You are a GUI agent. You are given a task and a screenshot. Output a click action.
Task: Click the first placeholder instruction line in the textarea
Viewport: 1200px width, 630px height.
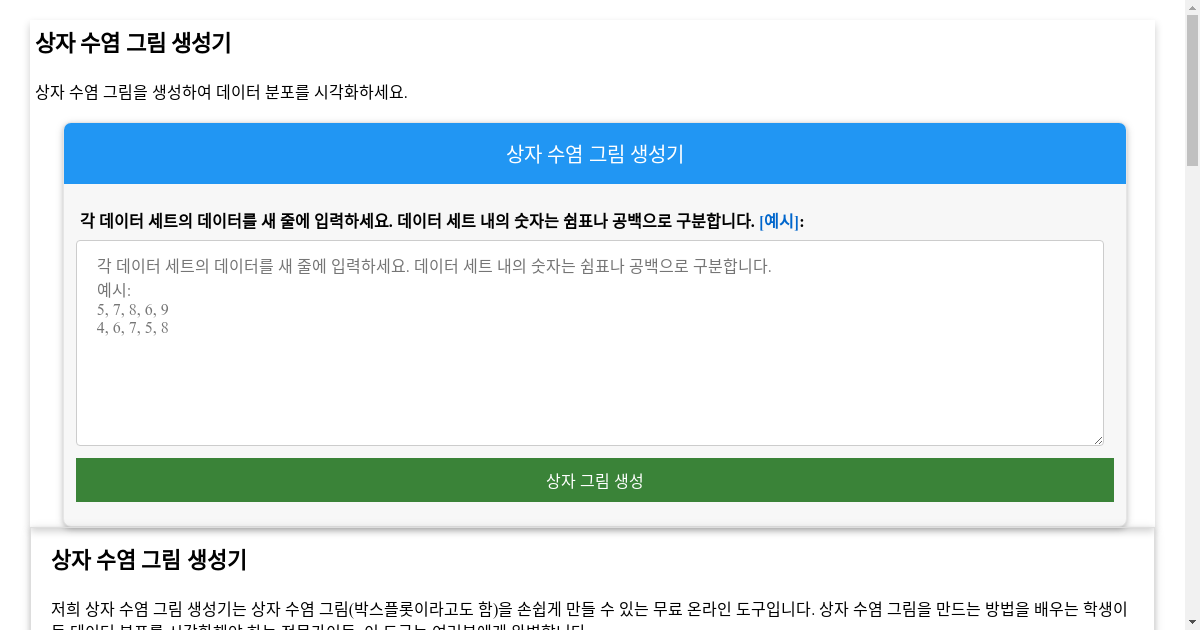coord(434,267)
